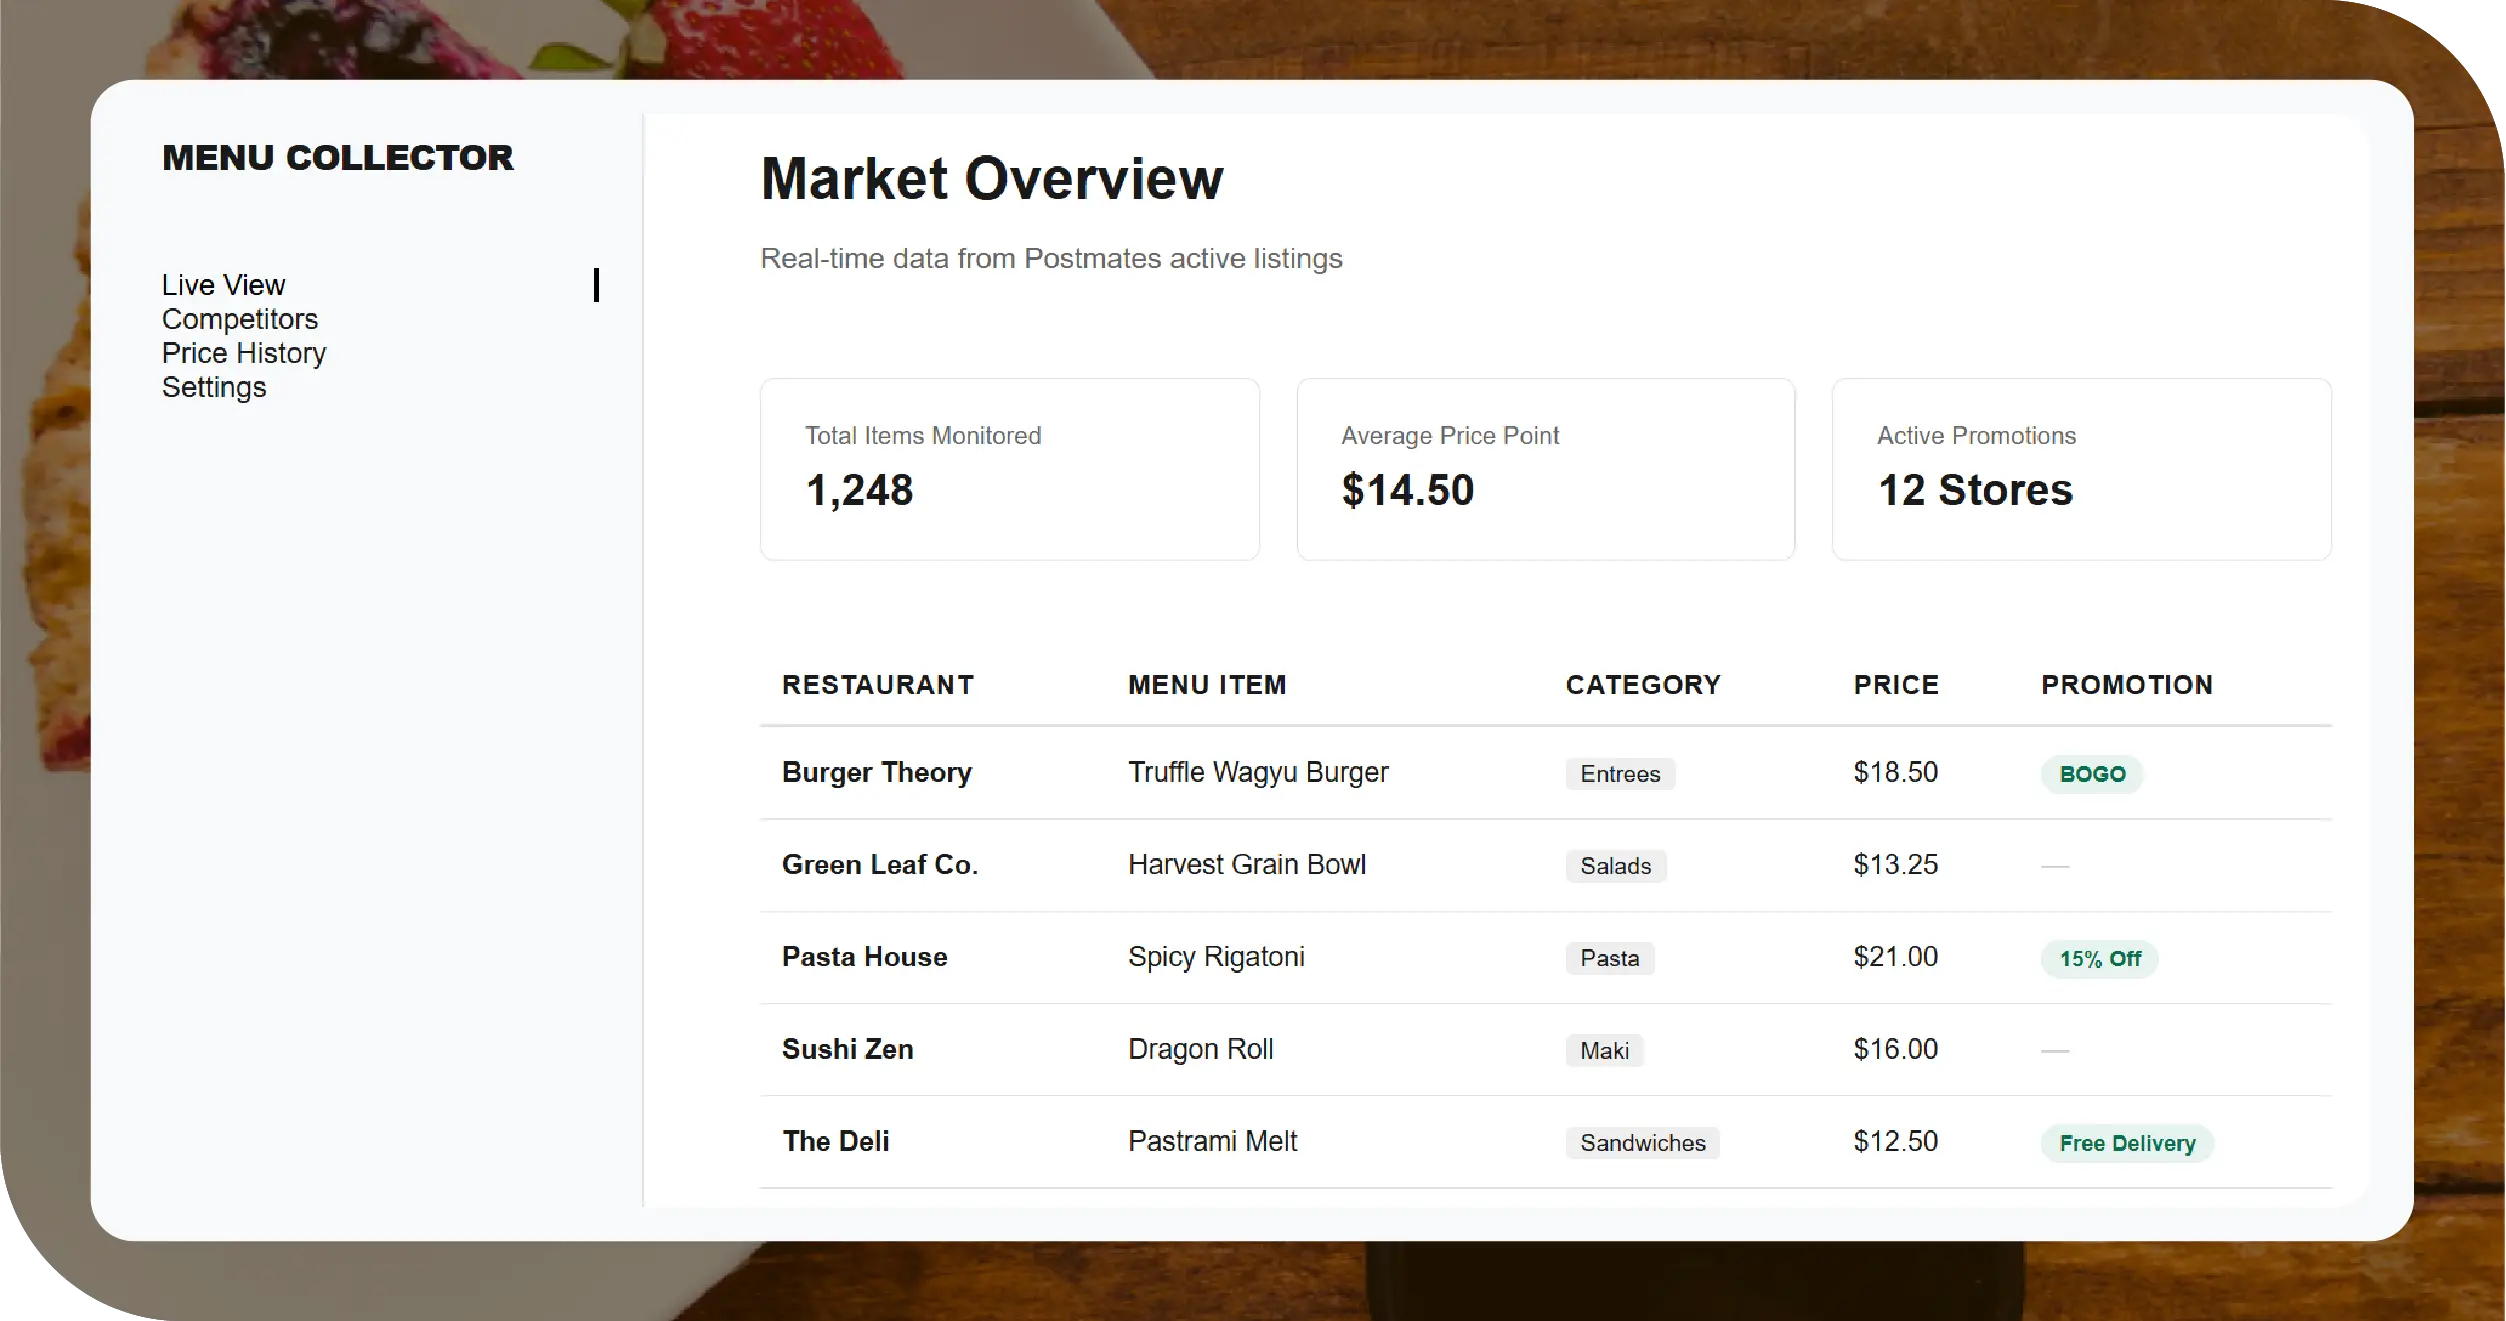Open Price History page
Screen dimensions: 2506x1321
tap(244, 353)
